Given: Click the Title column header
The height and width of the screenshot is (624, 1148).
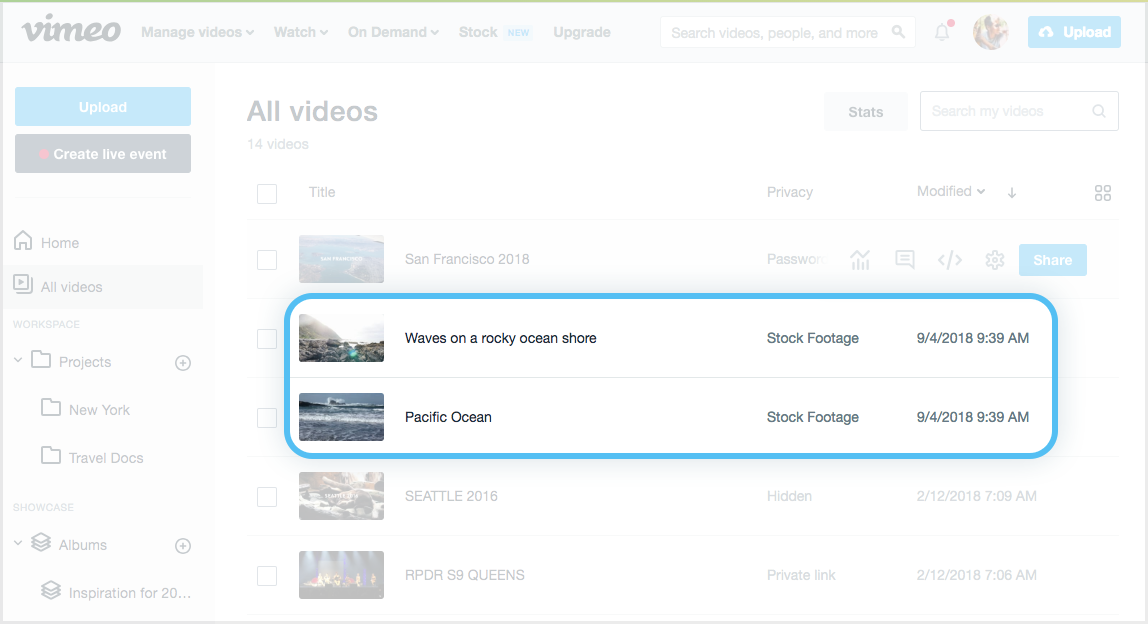Looking at the screenshot, I should point(322,192).
